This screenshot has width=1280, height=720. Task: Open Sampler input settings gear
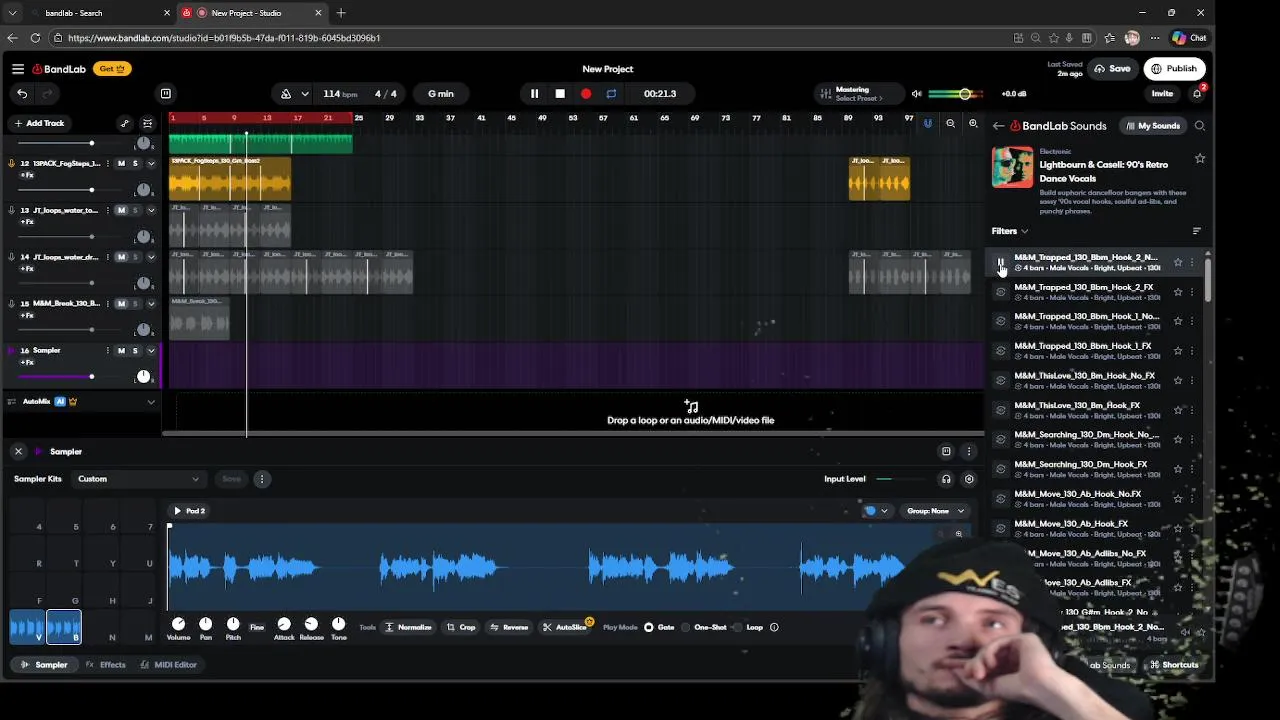969,479
